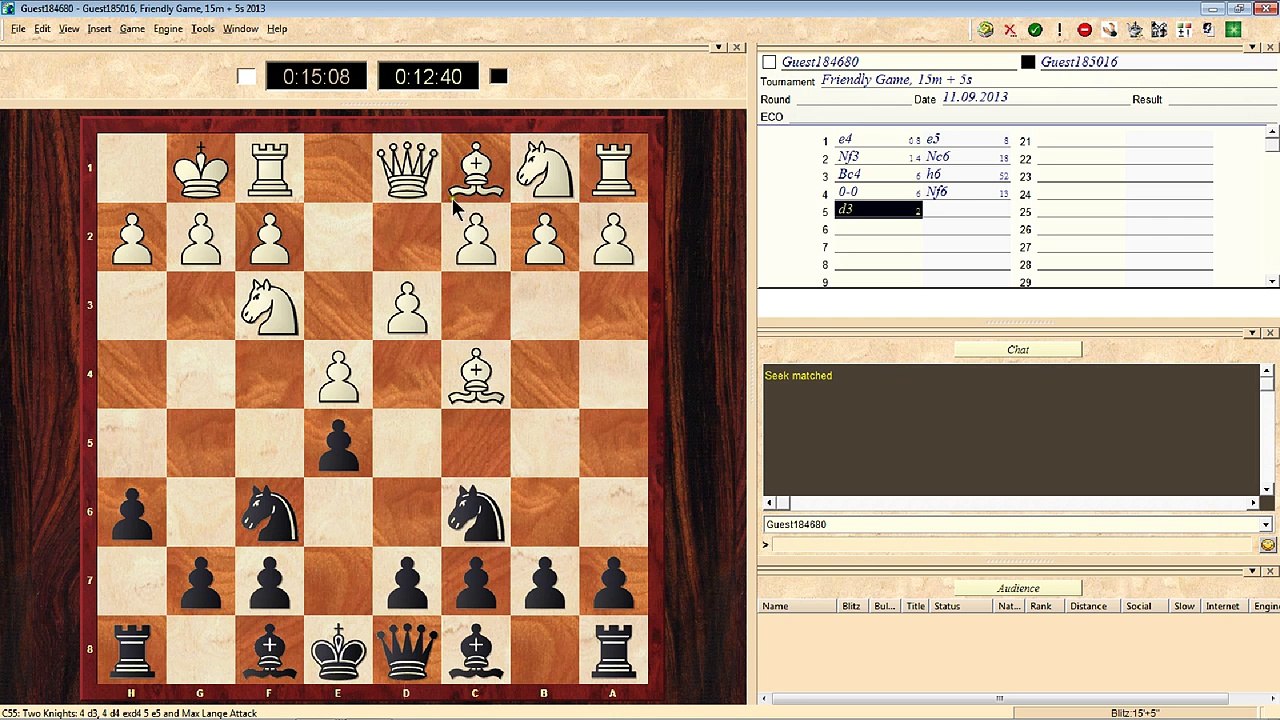The width and height of the screenshot is (1280, 720).
Task: Select the black pawn on e5
Action: click(x=339, y=443)
